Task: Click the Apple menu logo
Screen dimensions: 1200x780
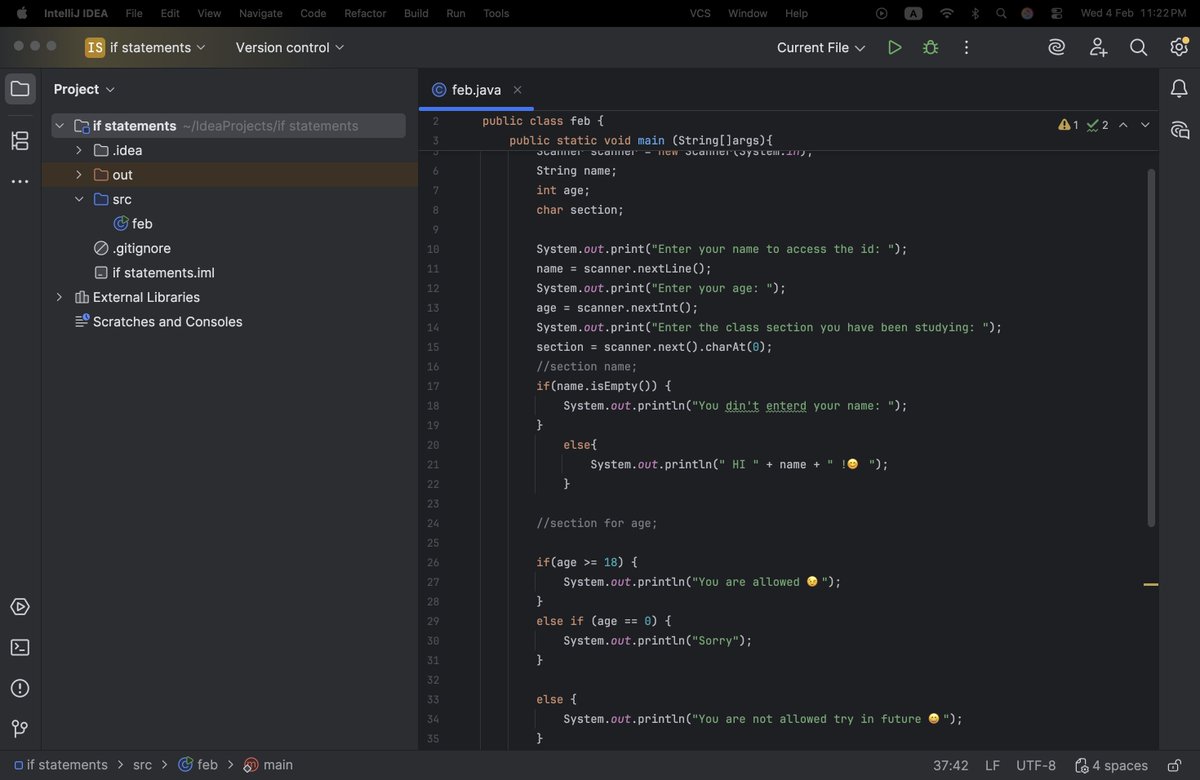Action: pyautogui.click(x=21, y=13)
